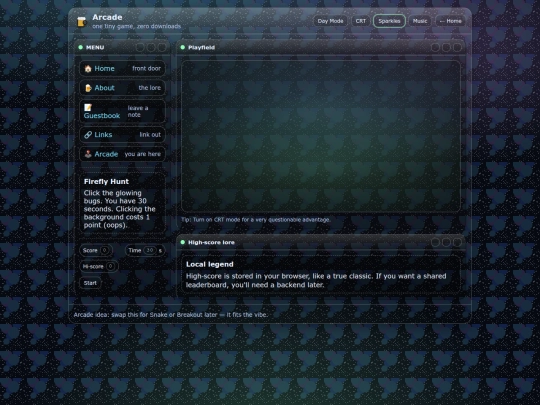540x405 pixels.
Task: Open the About menu link
Action: click(122, 88)
